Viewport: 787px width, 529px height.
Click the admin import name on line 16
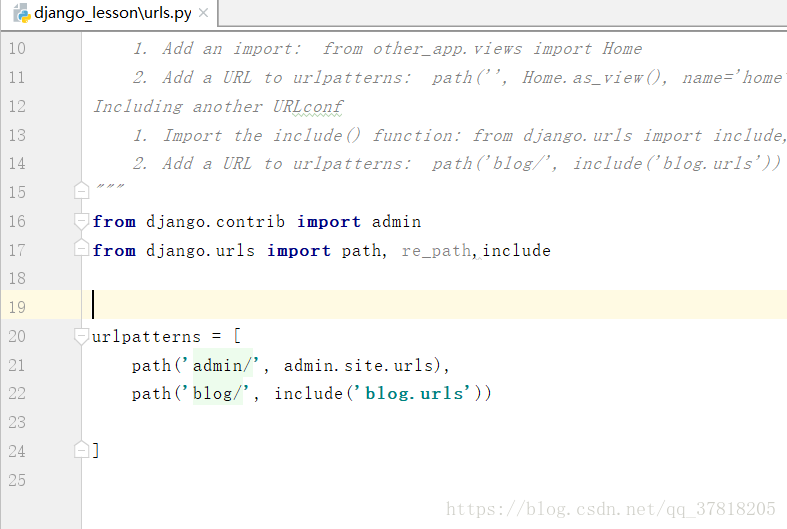pyautogui.click(x=397, y=221)
